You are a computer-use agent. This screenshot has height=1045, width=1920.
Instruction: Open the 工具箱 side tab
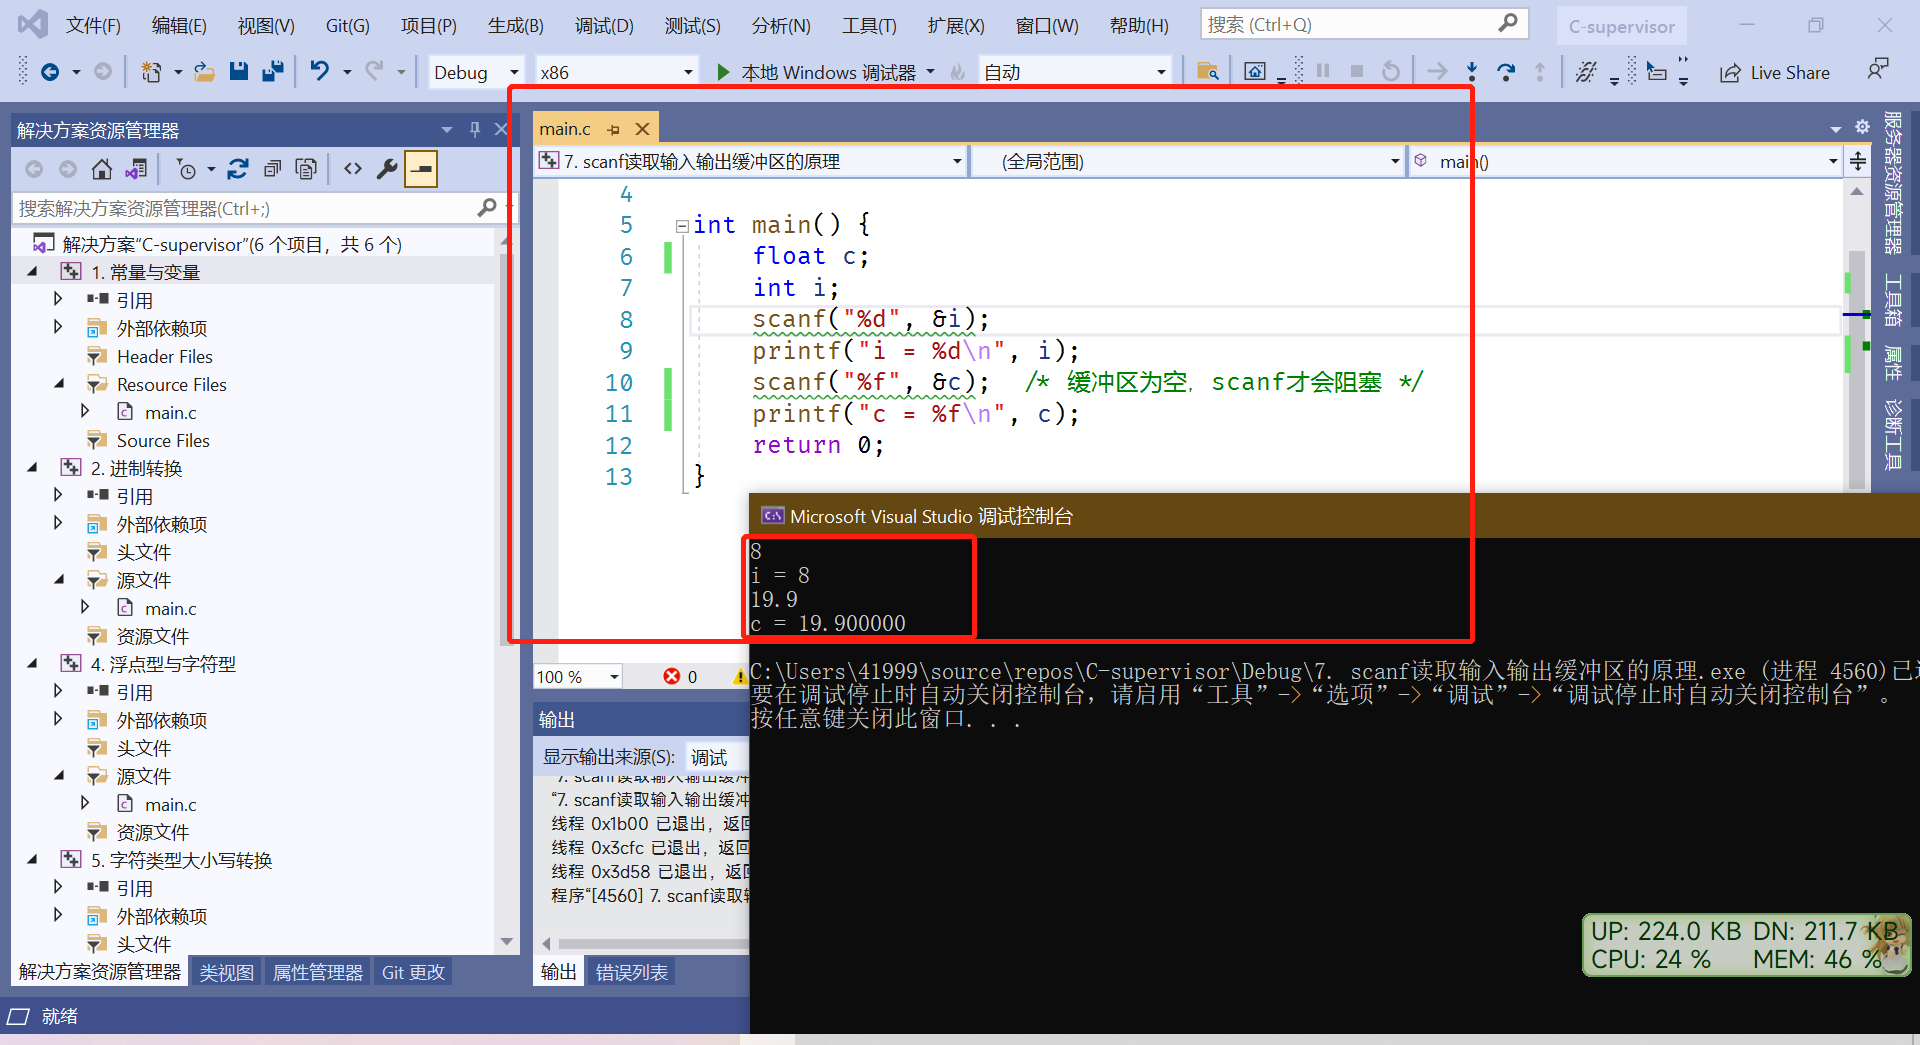coord(1892,300)
